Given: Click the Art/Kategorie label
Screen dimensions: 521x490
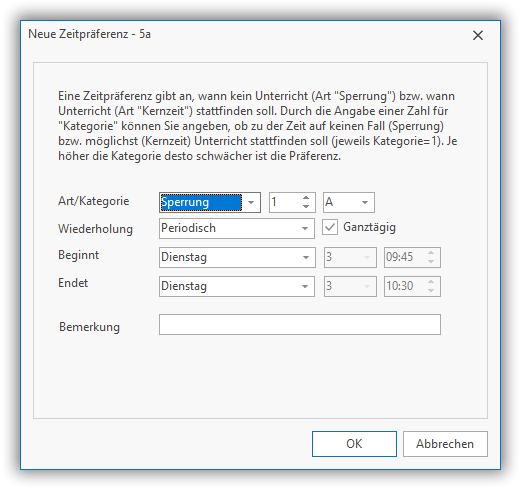Looking at the screenshot, I should 94,201.
